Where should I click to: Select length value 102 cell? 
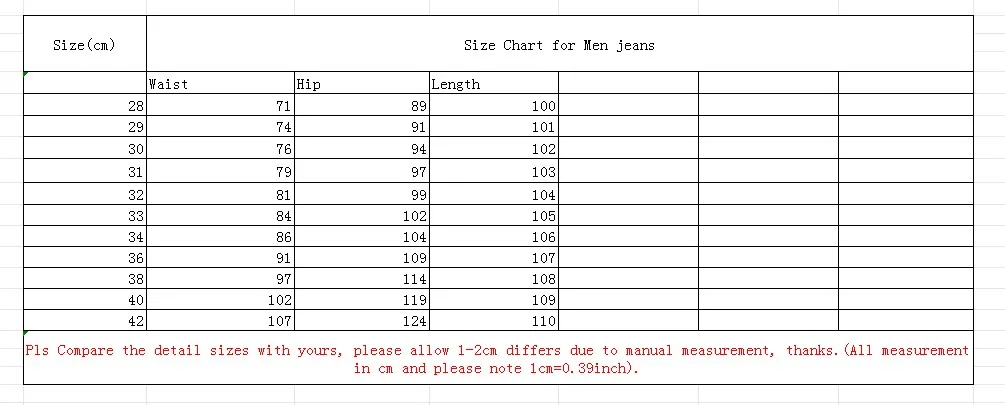(493, 149)
